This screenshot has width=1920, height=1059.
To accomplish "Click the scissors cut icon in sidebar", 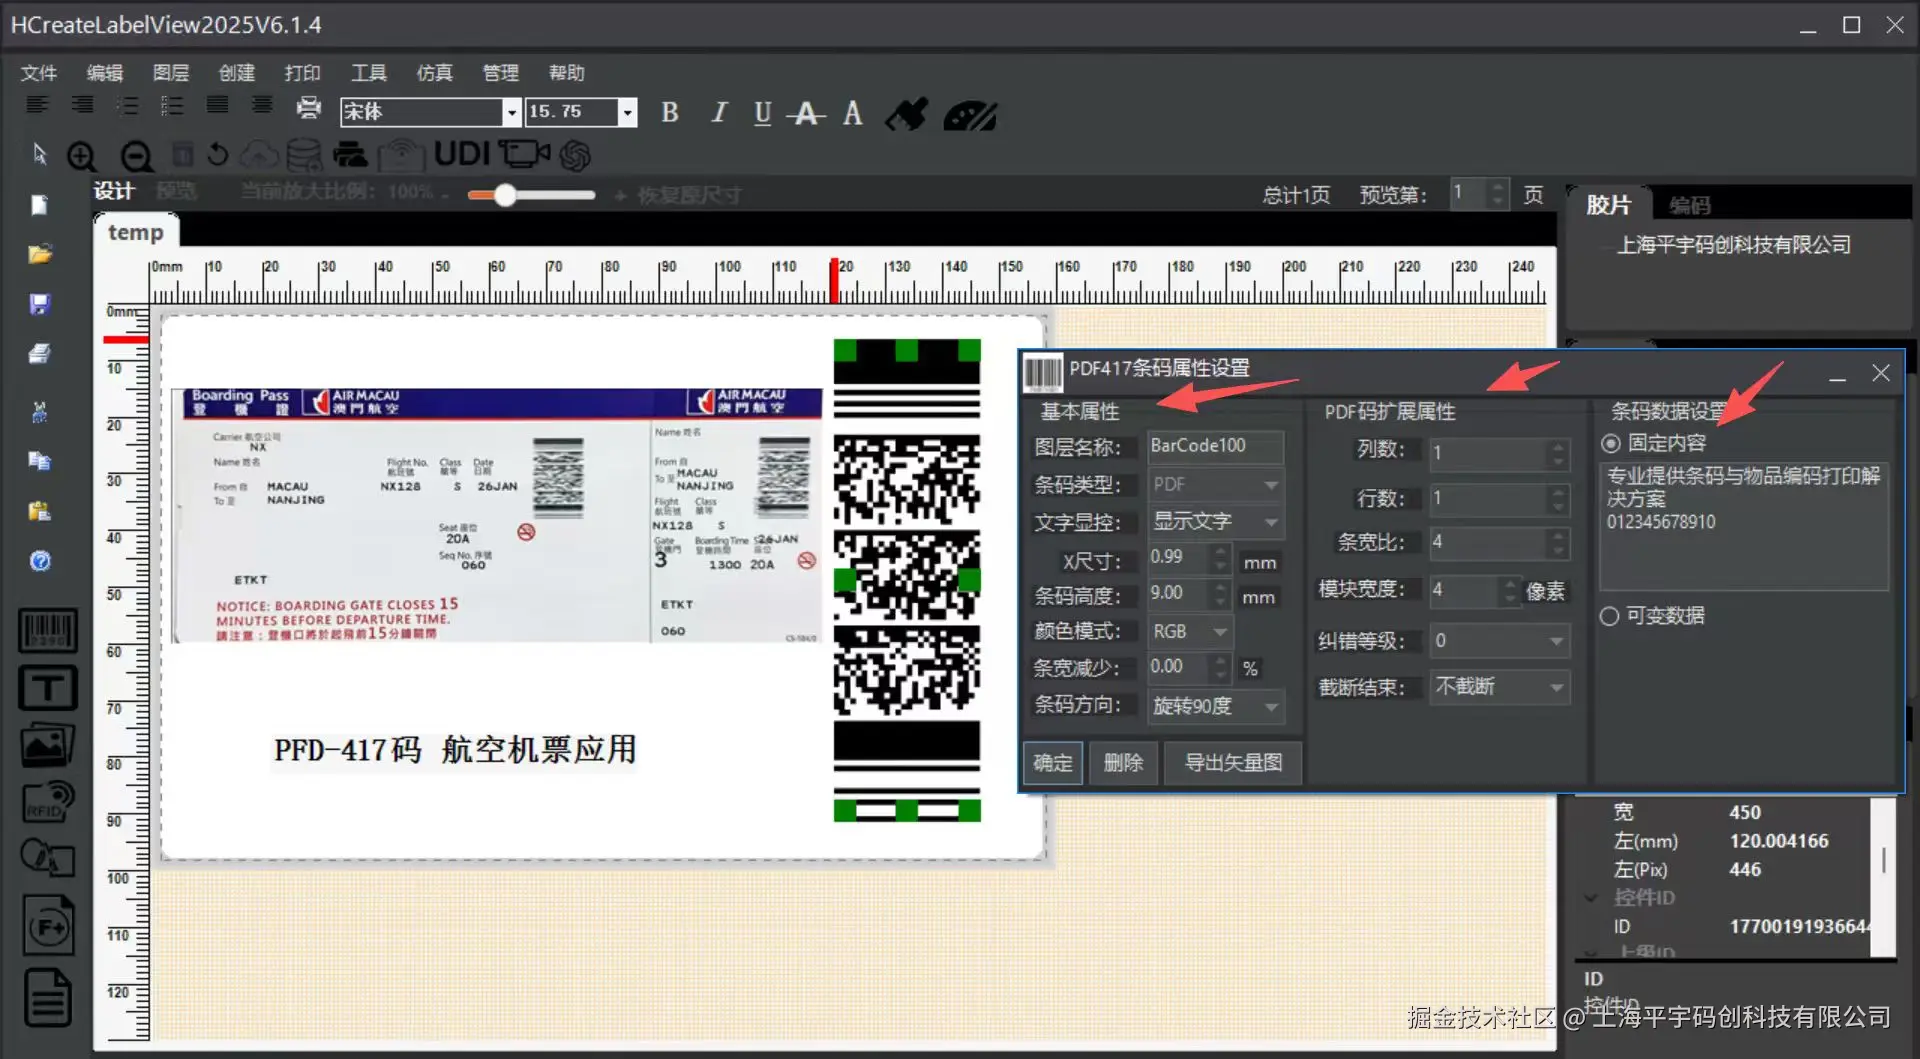I will pos(40,411).
